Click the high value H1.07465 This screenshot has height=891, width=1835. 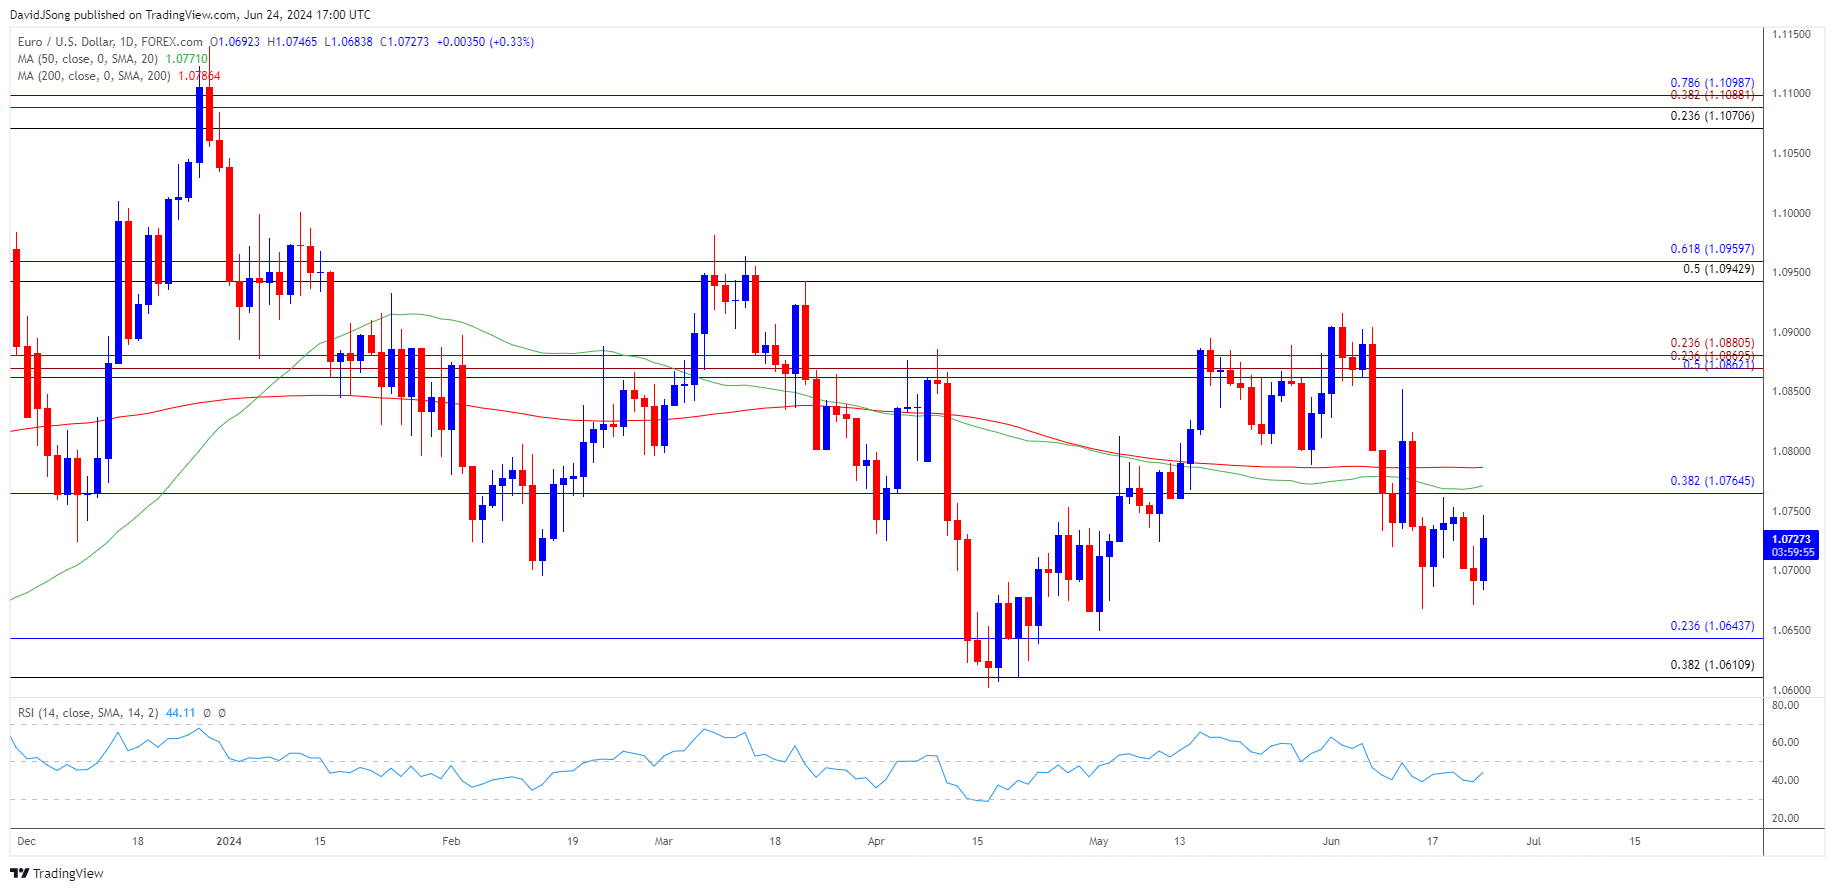coord(292,42)
